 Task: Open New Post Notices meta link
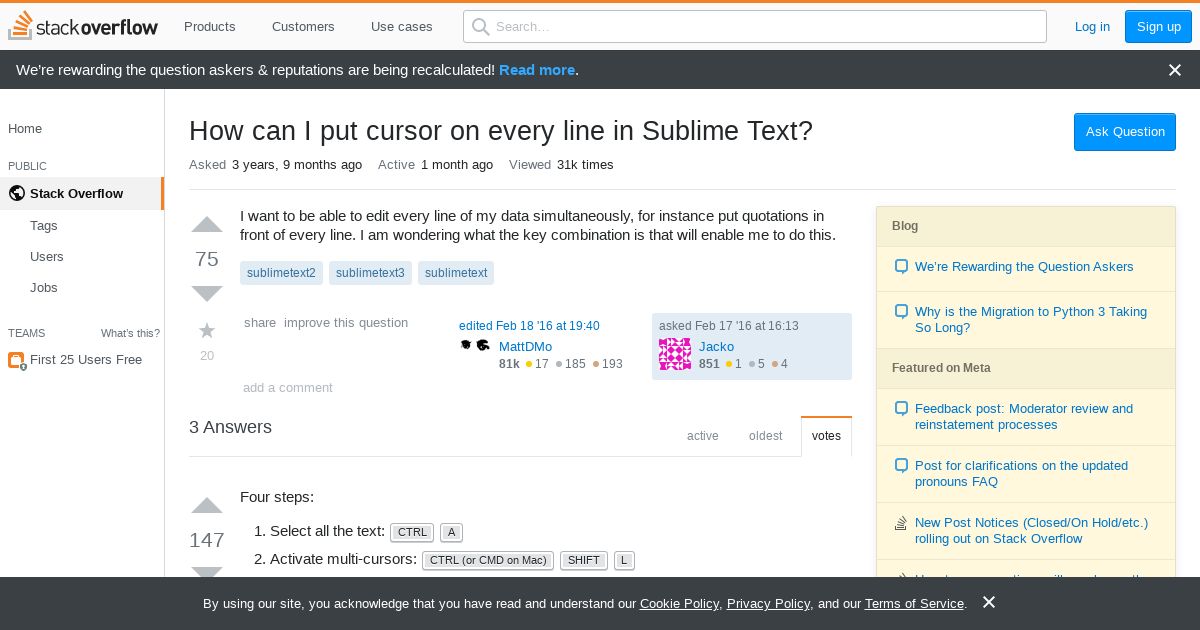(1031, 531)
